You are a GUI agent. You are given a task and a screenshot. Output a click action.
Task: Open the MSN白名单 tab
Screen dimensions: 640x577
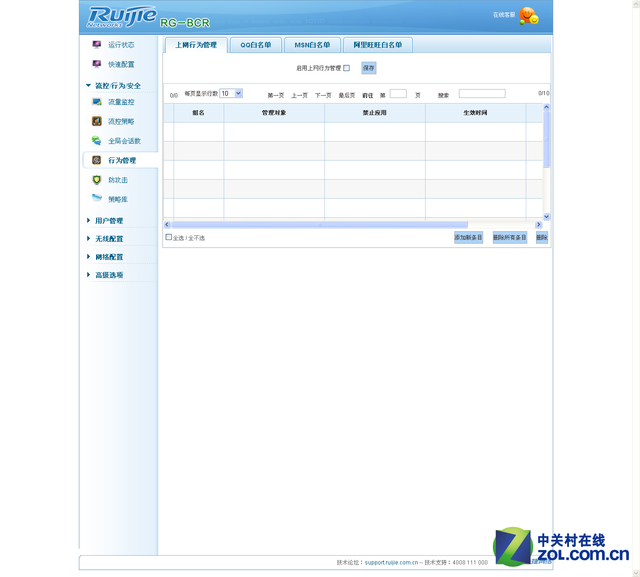point(312,45)
